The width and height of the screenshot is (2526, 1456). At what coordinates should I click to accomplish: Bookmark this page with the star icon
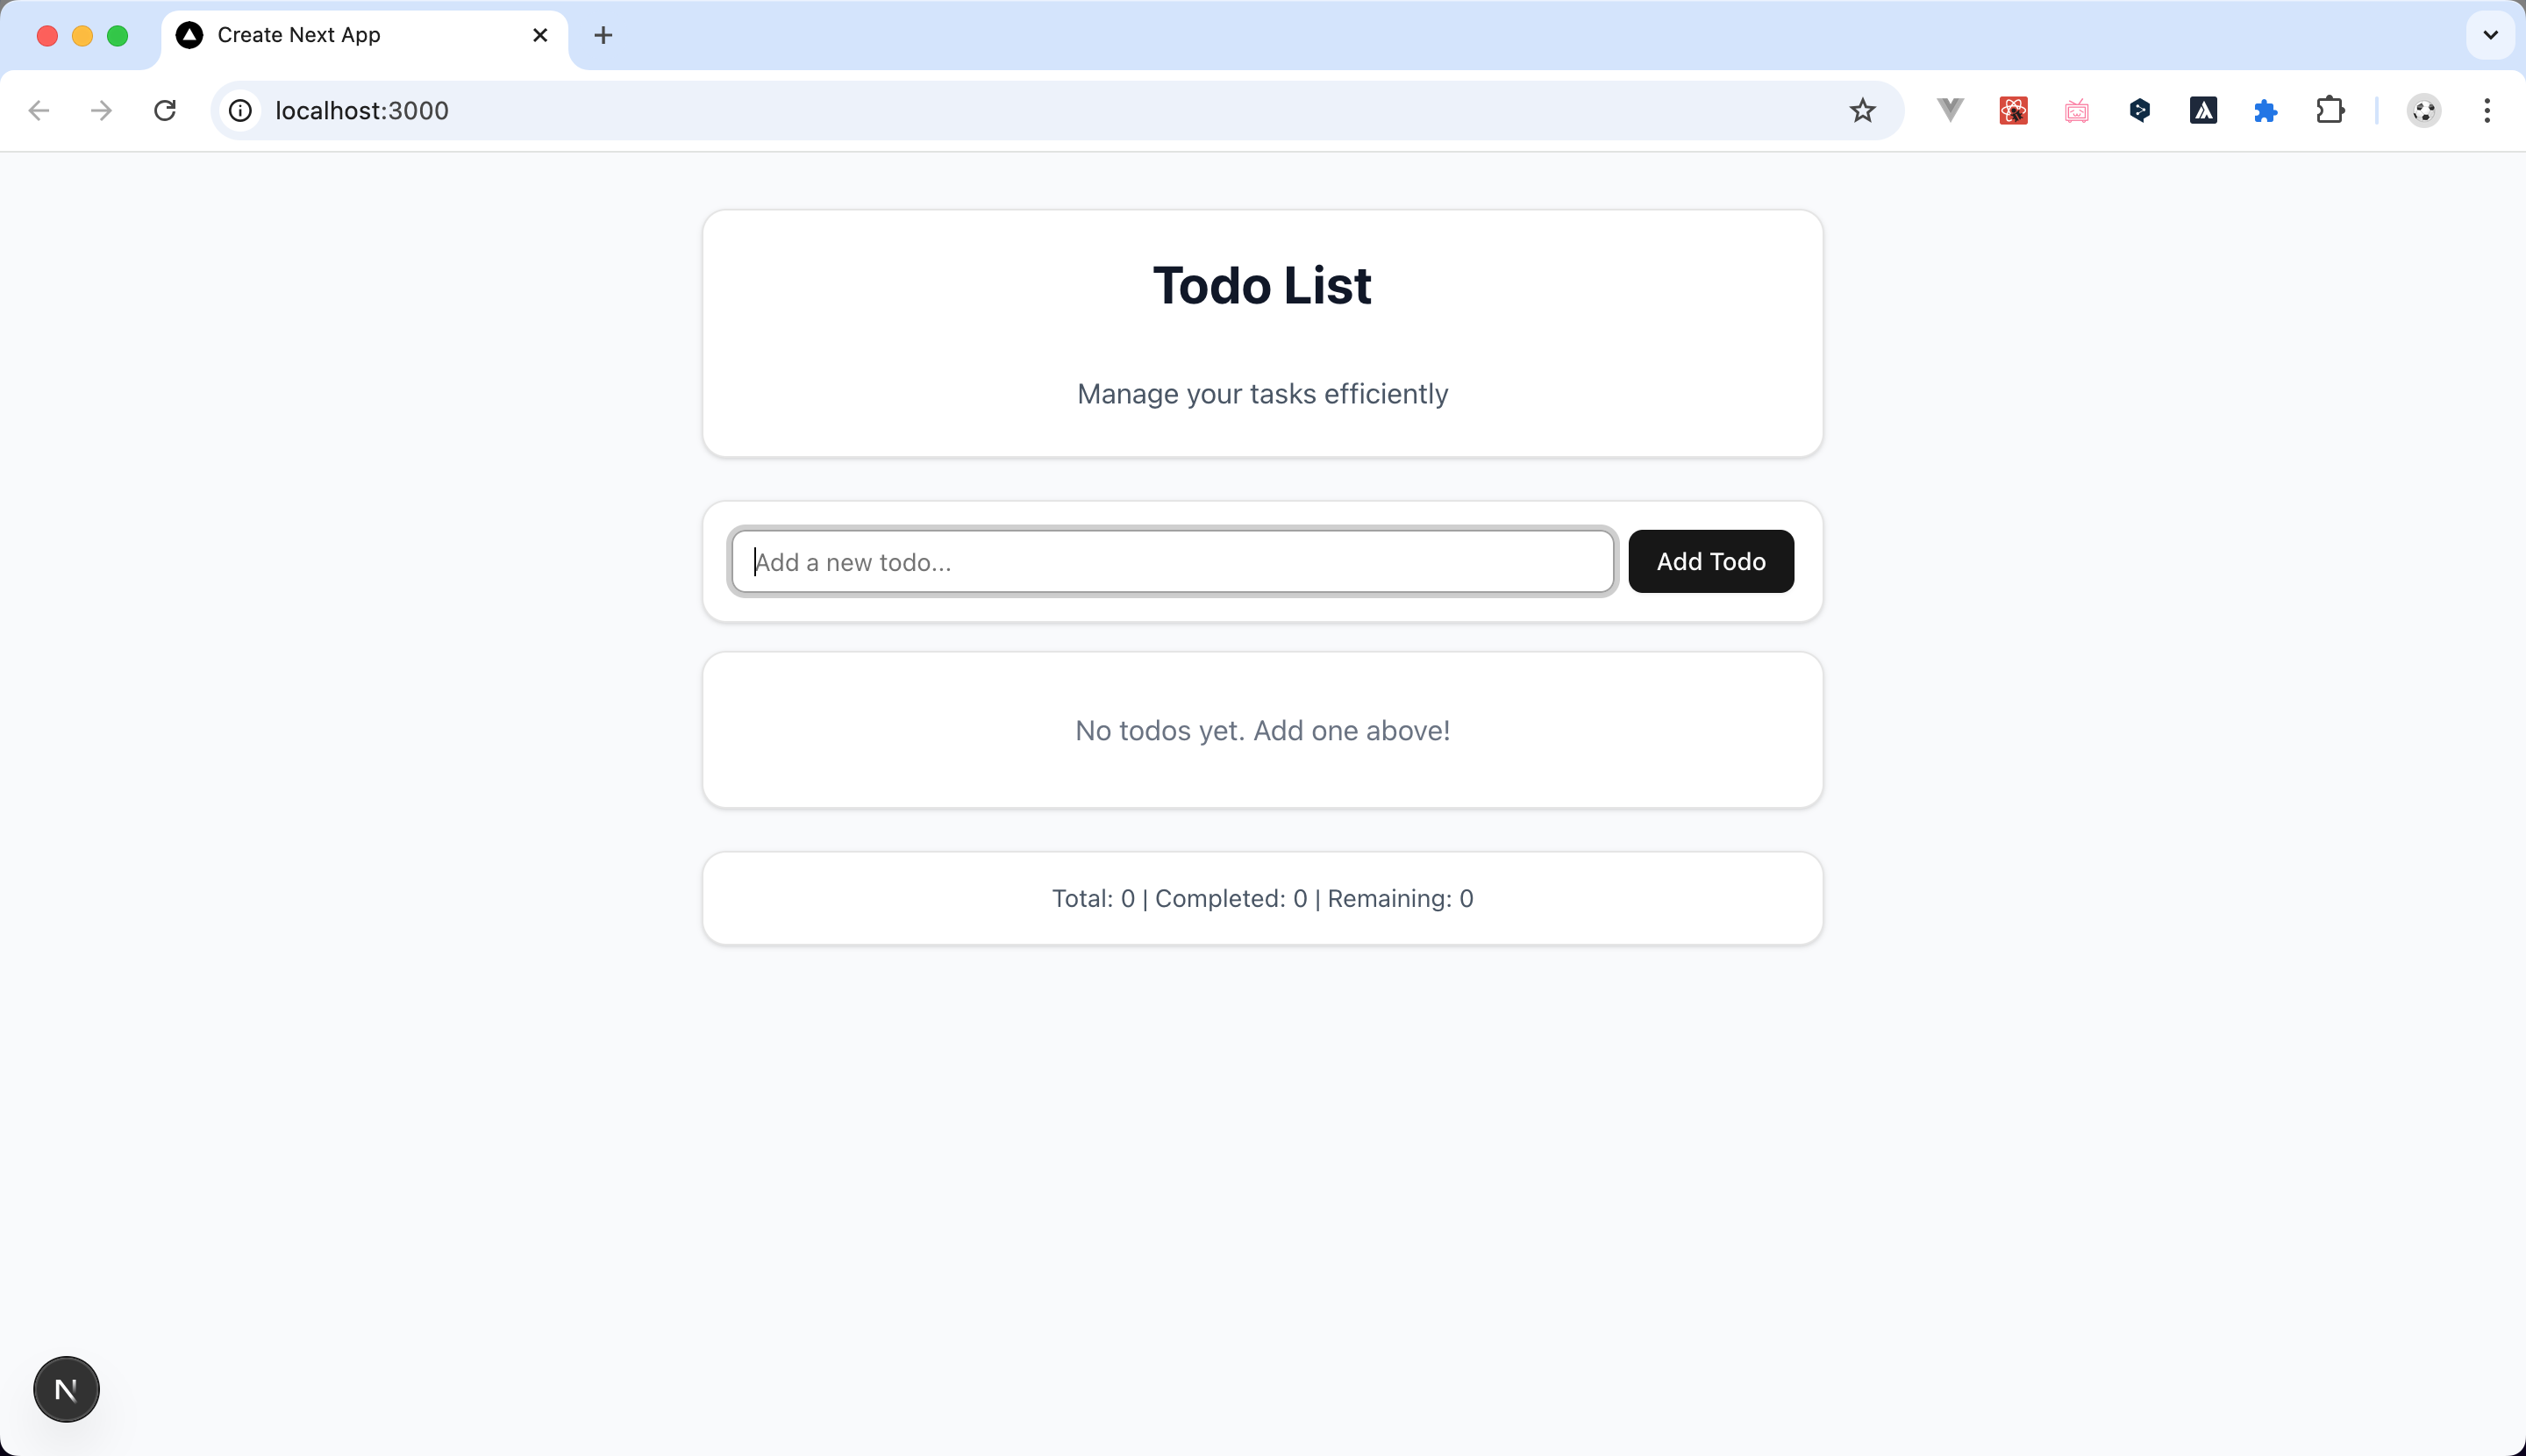pos(1862,110)
